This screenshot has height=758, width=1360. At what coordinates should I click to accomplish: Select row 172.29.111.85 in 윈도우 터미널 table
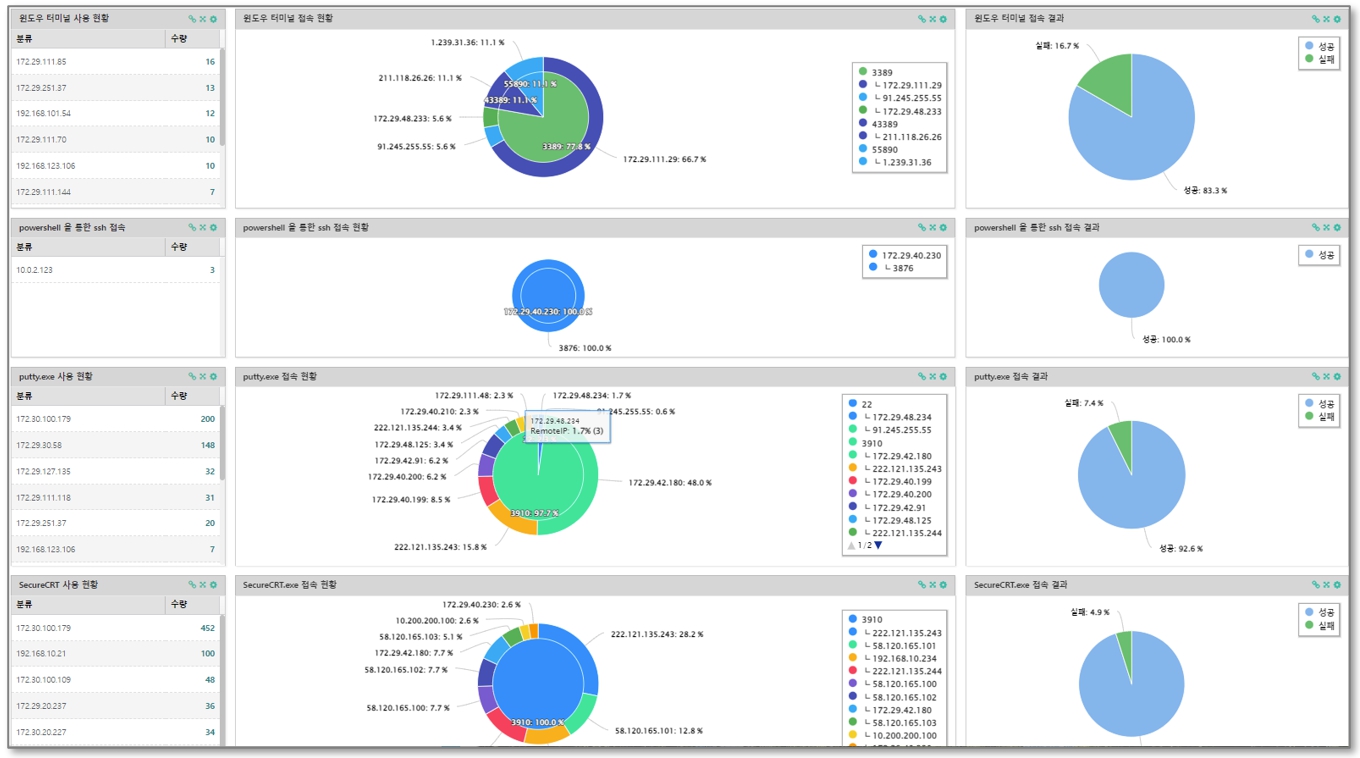tap(116, 62)
